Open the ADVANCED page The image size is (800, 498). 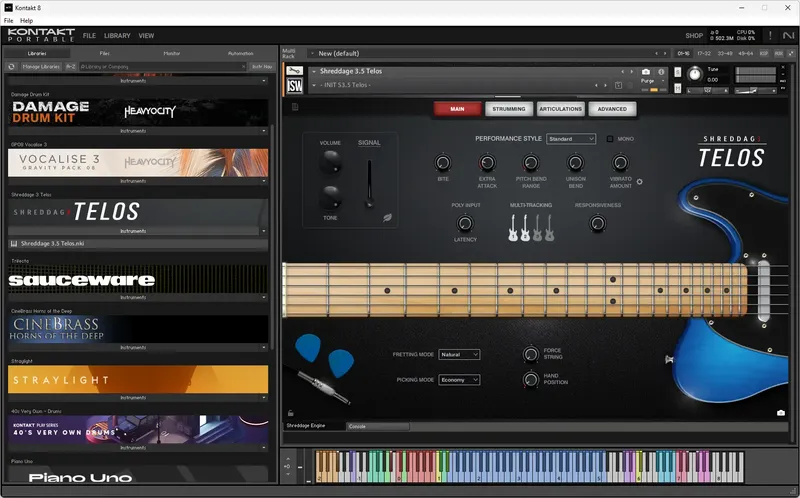point(612,109)
